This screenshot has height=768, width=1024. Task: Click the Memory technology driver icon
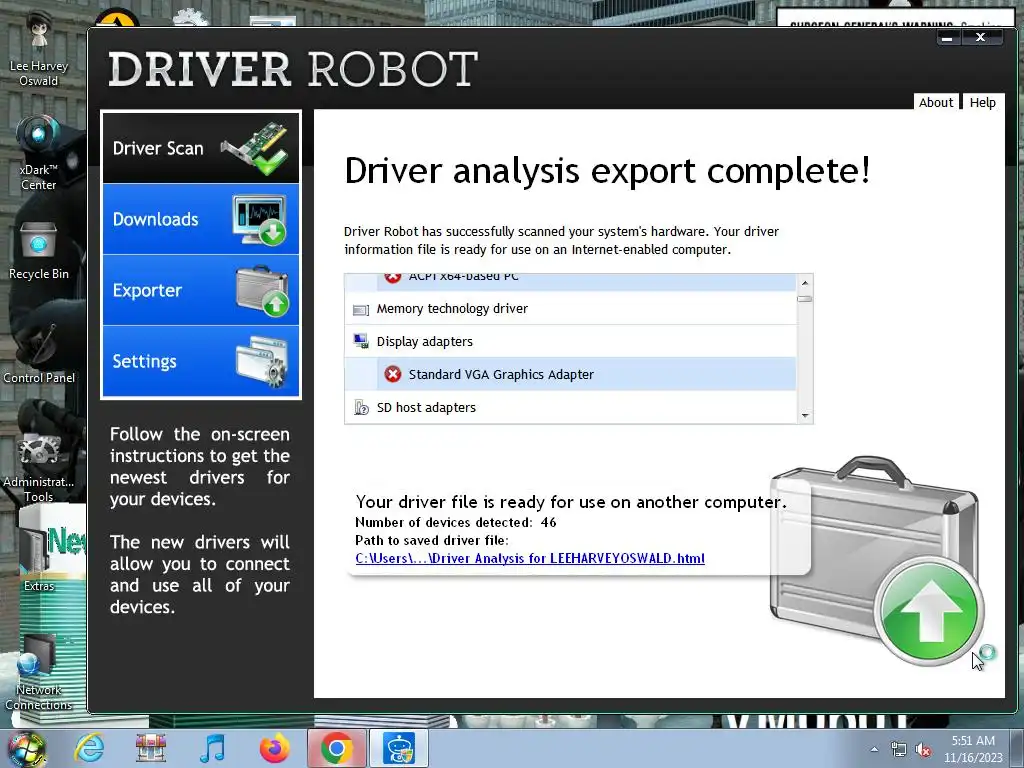point(360,309)
